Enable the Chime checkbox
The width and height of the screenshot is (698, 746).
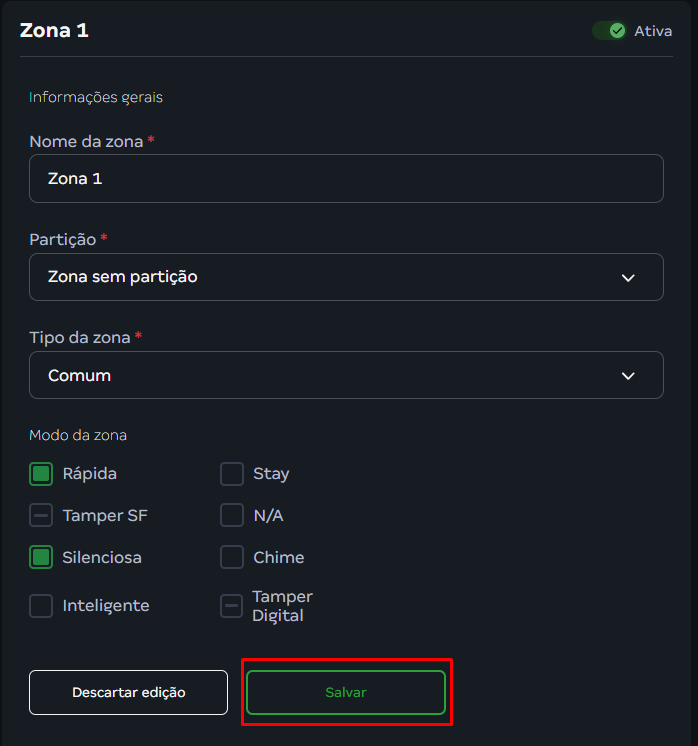click(232, 558)
